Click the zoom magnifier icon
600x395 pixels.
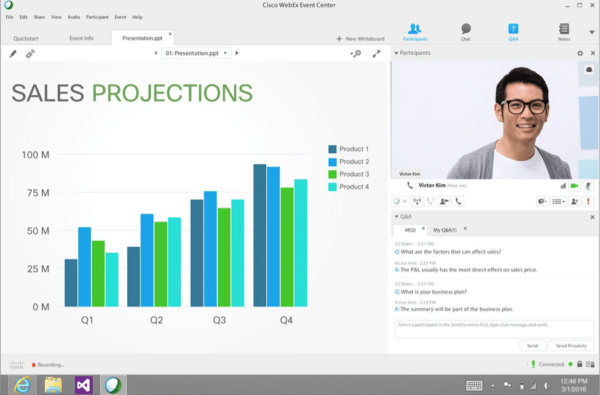click(x=356, y=54)
